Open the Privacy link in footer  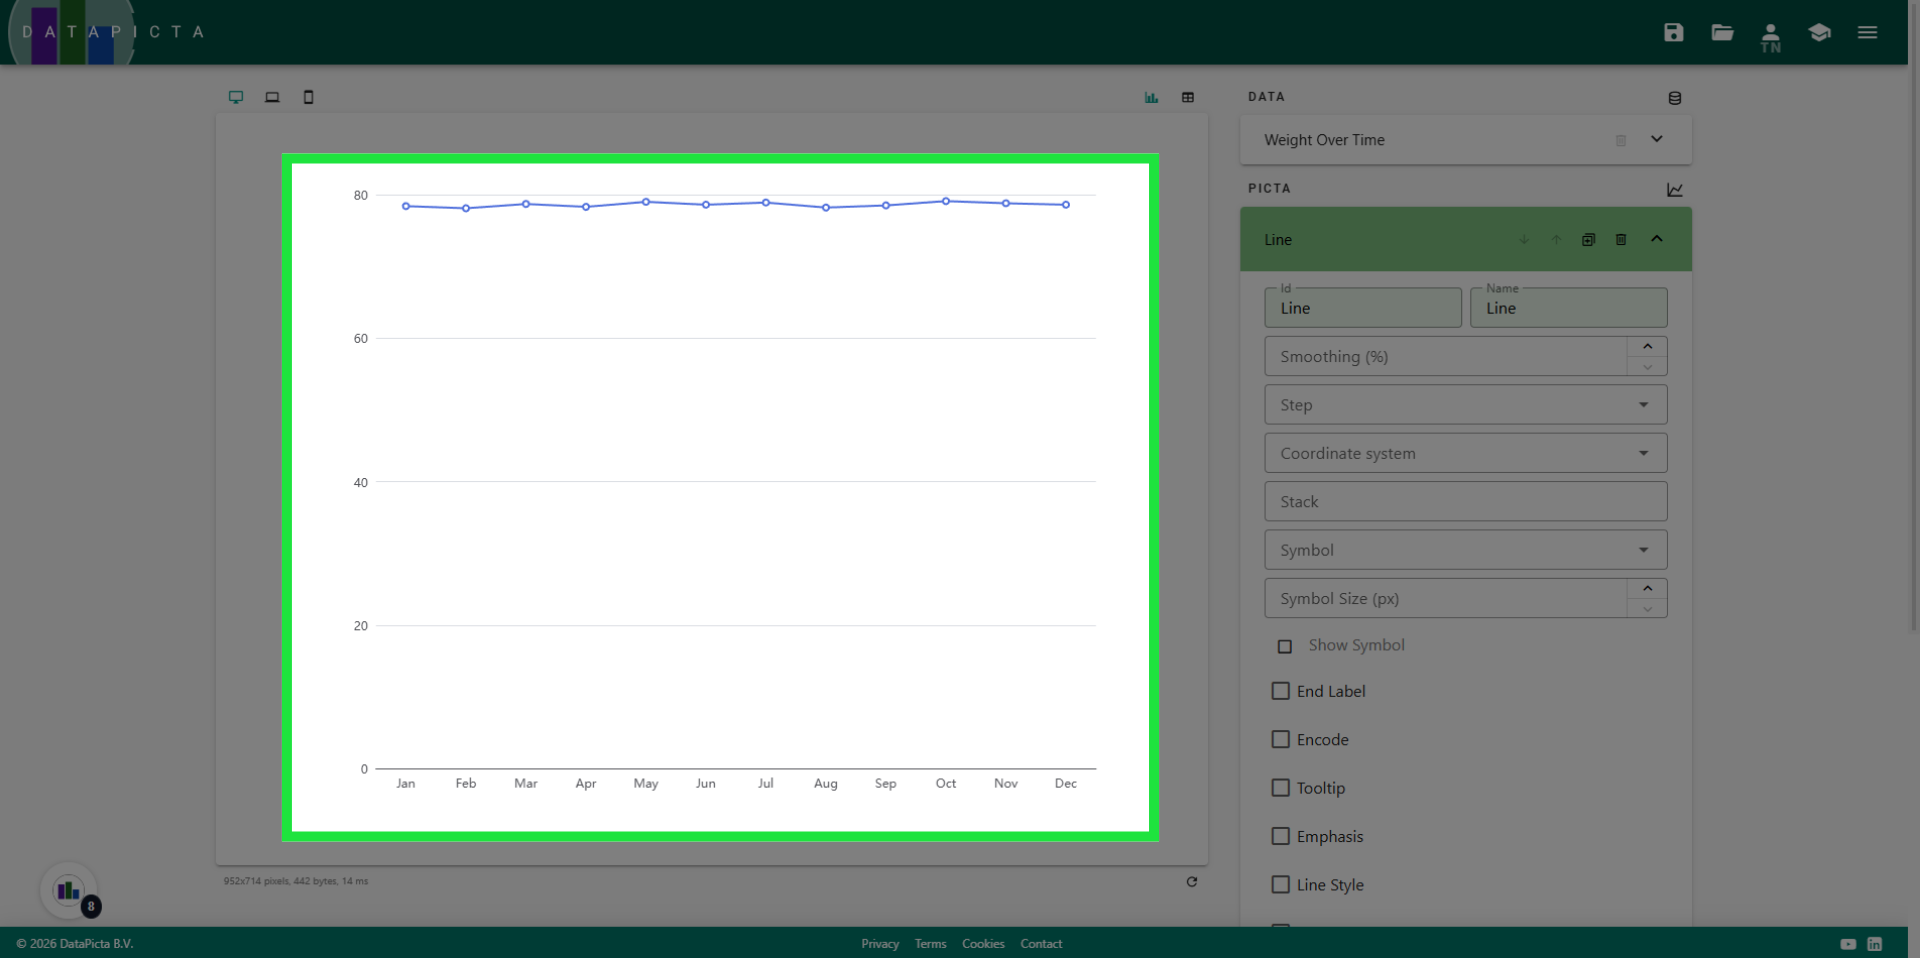(x=879, y=944)
